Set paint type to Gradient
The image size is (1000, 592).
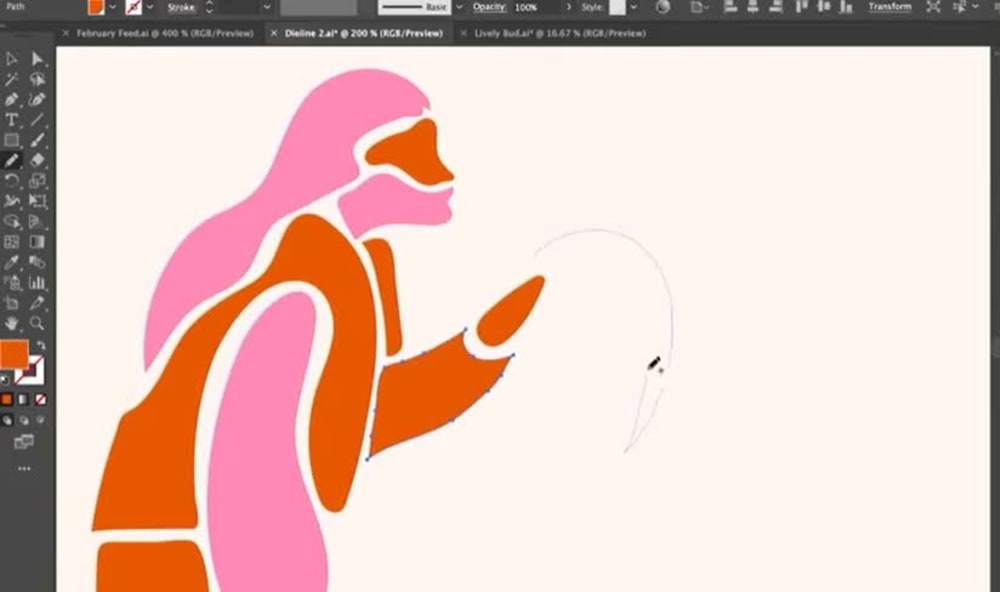point(24,399)
